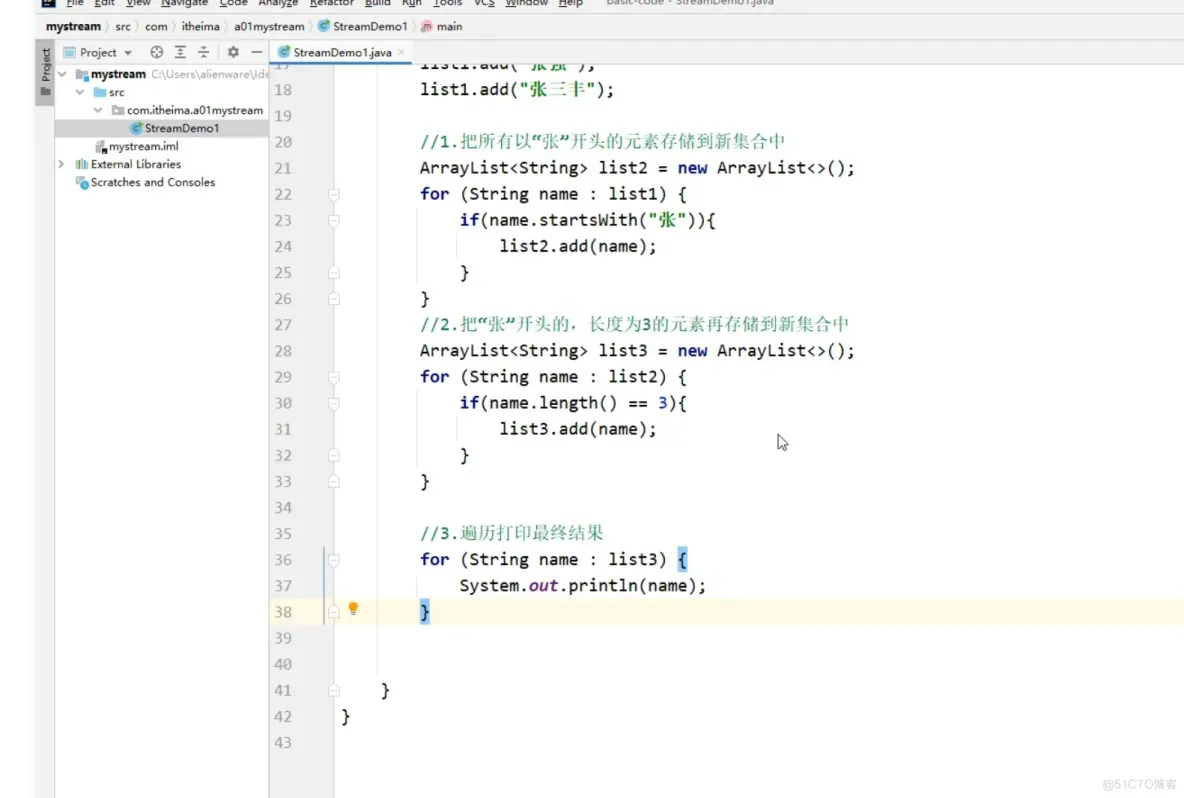Toggle code fold marker at line 29
The width and height of the screenshot is (1184, 798).
tap(334, 377)
